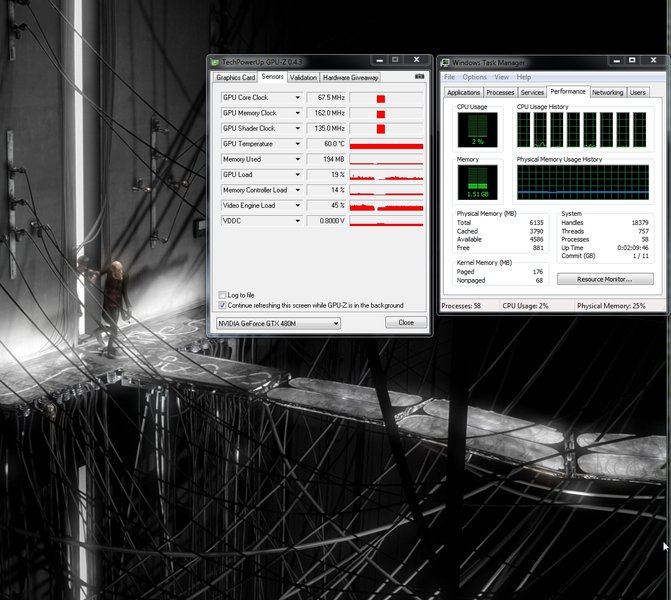Click the Physical Memory: 25% status entry
This screenshot has width=671, height=600.
click(x=611, y=306)
